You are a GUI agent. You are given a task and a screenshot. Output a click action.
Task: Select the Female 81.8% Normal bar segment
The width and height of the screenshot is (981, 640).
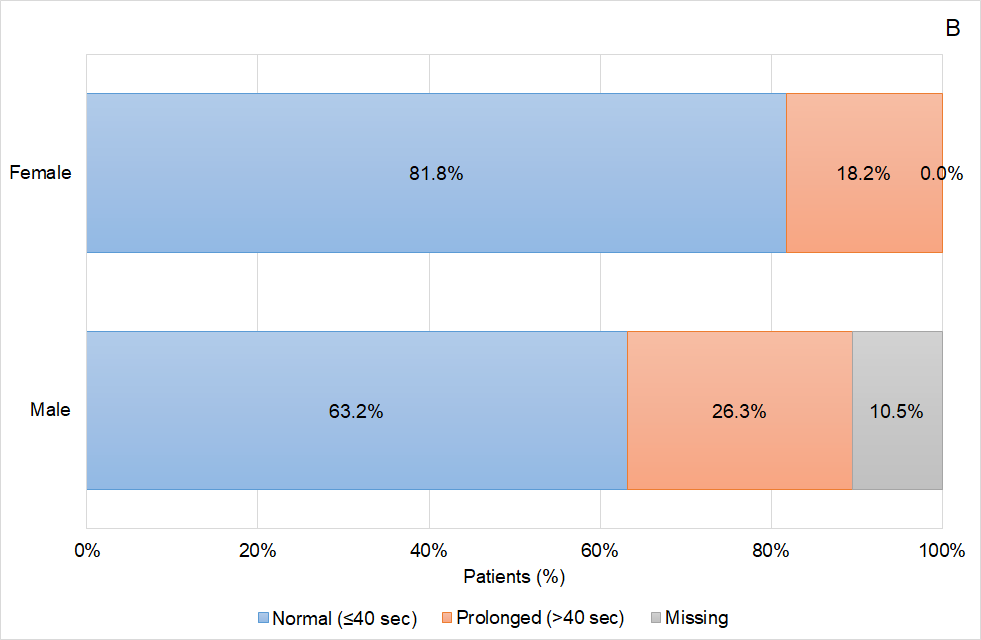(x=436, y=173)
